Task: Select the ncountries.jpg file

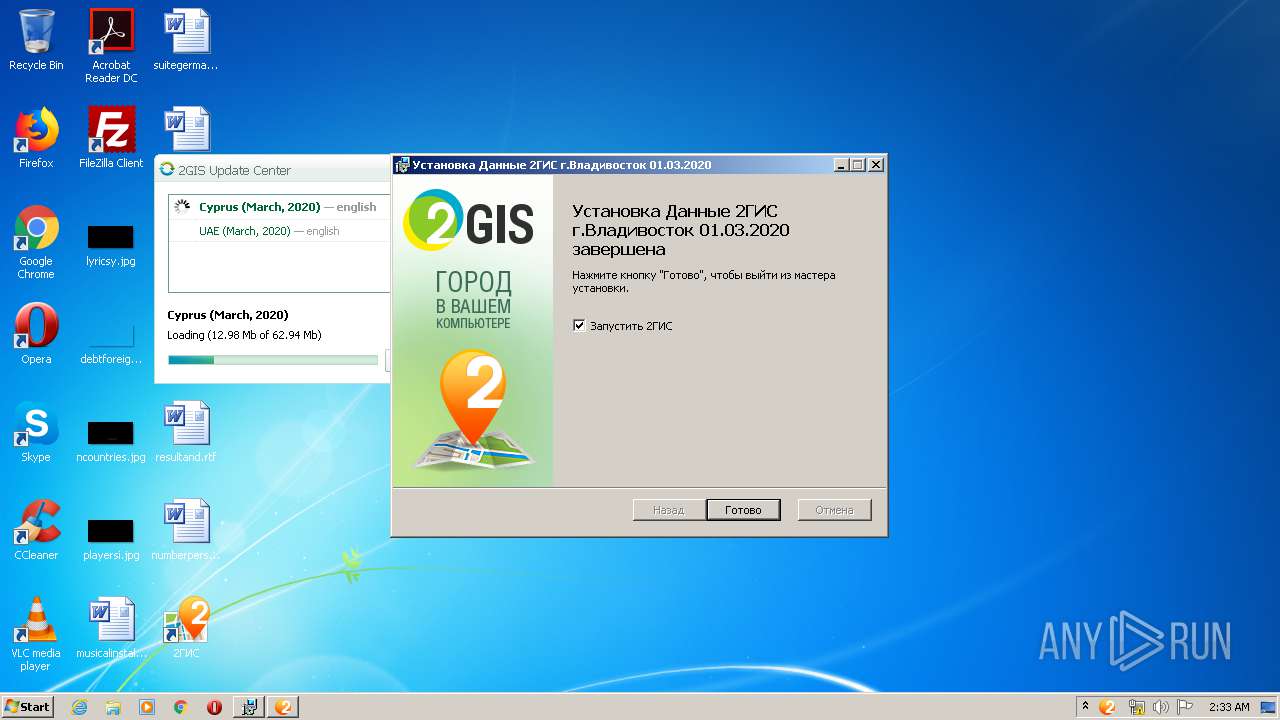Action: coord(111,441)
